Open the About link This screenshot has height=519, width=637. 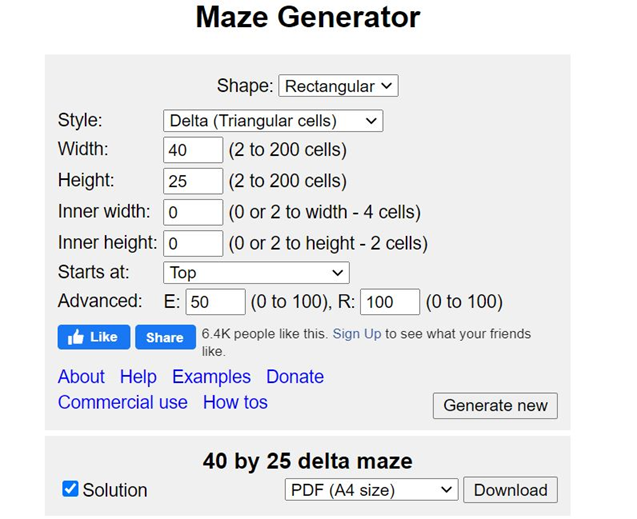point(81,377)
